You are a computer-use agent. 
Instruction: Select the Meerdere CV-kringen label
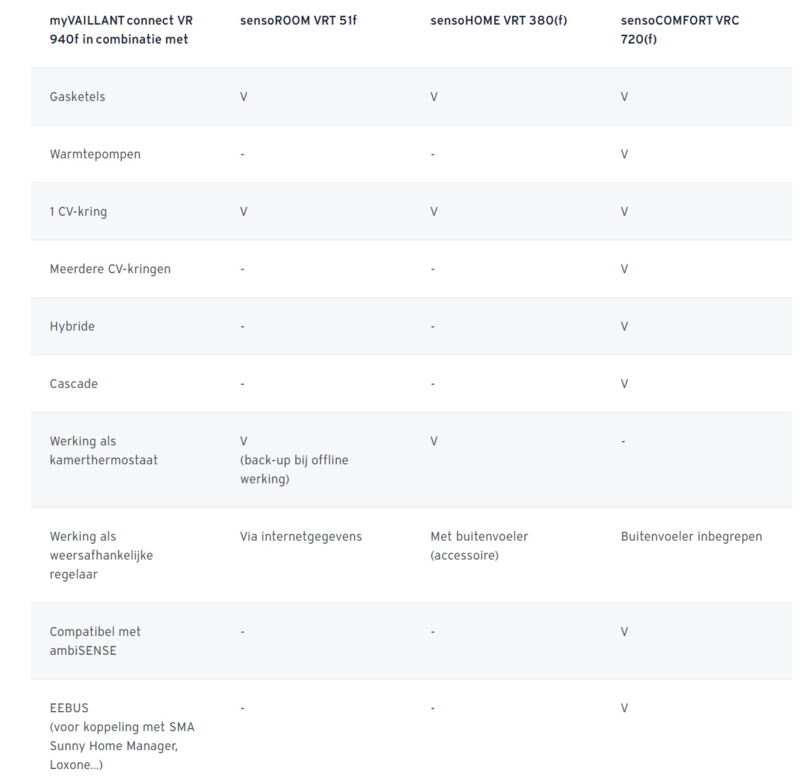(x=110, y=269)
